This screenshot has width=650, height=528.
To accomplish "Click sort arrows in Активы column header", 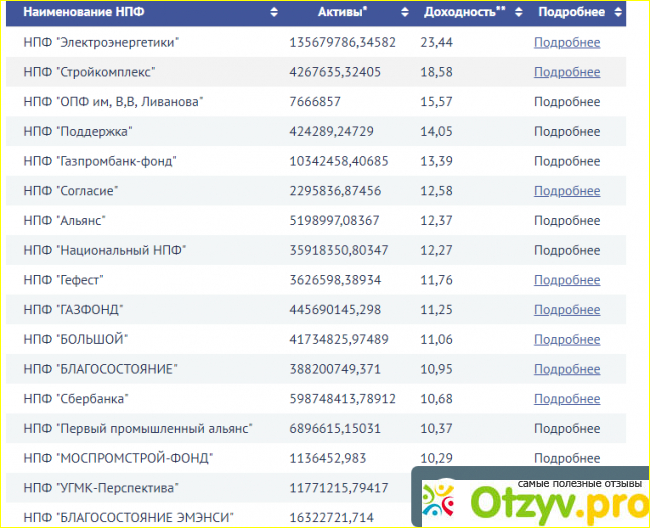I will click(x=404, y=13).
